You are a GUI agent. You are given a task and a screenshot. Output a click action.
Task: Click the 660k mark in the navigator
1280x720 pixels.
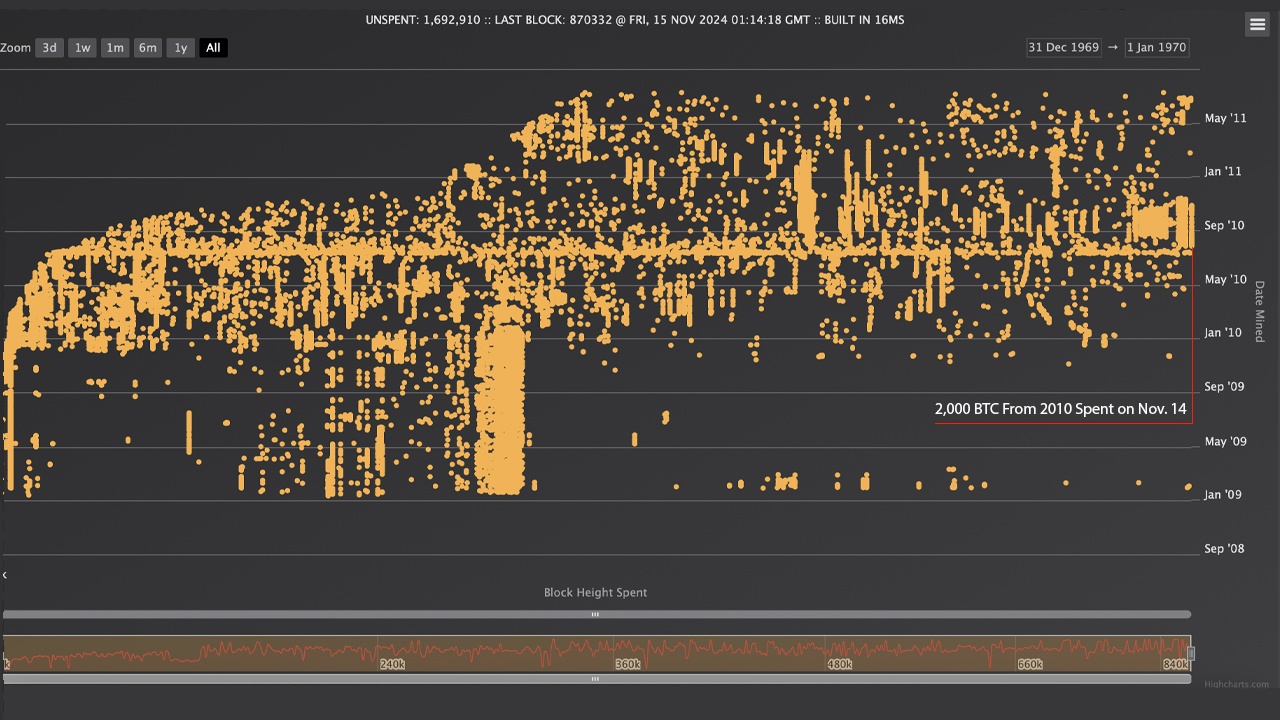pos(1029,664)
